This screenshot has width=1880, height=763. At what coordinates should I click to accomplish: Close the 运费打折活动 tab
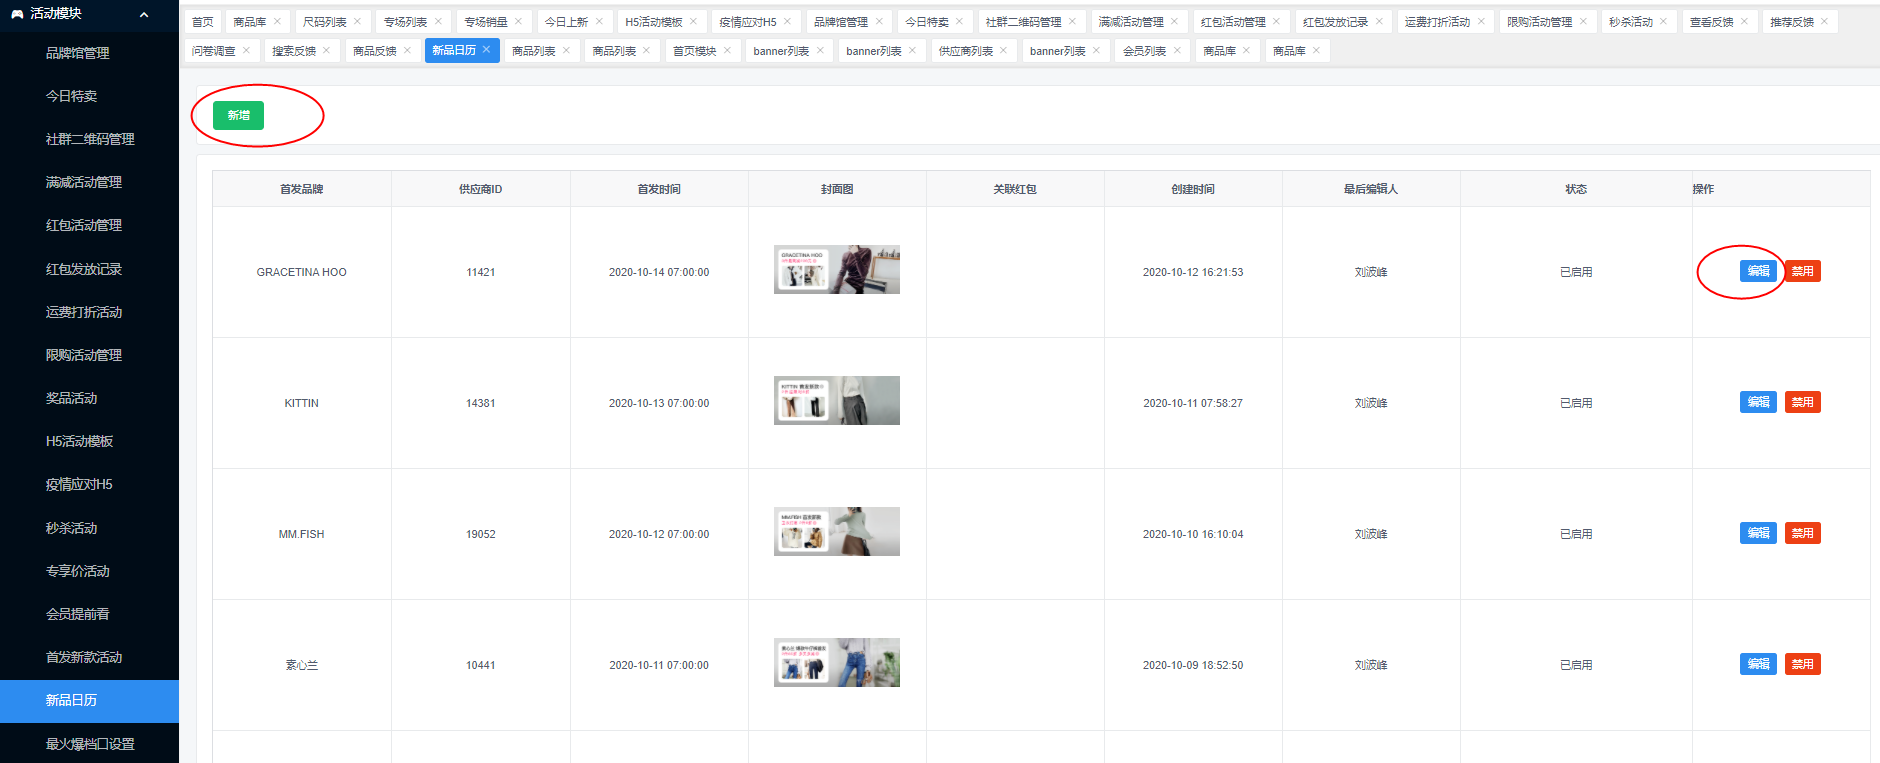tap(1481, 21)
